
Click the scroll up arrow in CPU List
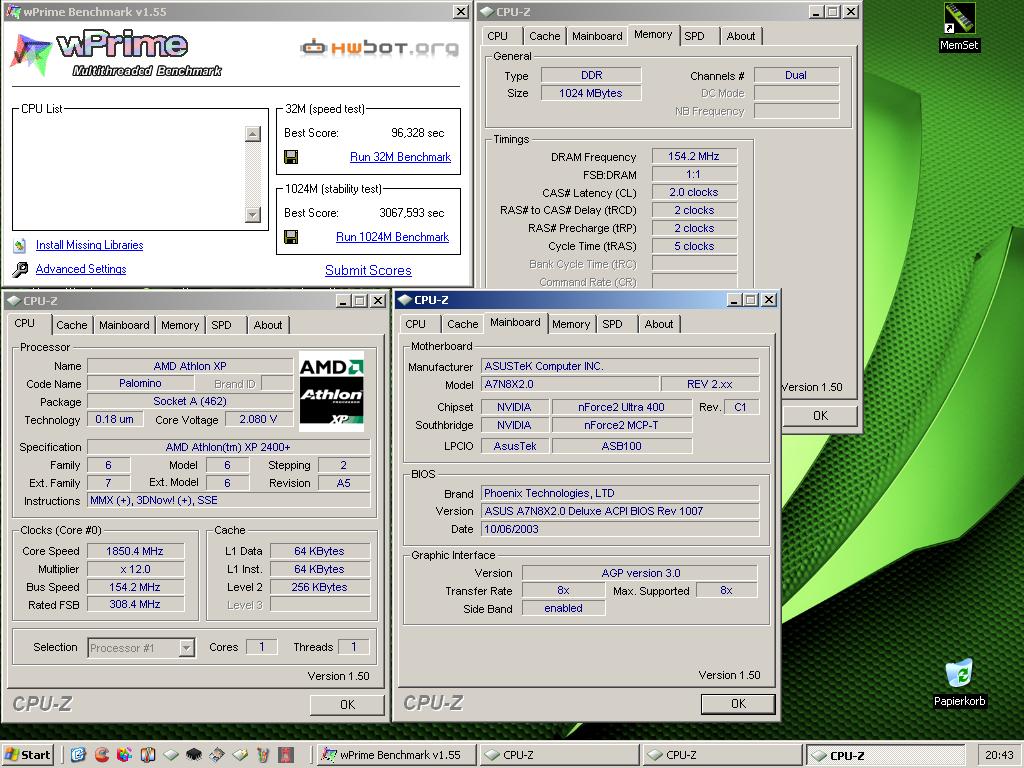pos(253,134)
